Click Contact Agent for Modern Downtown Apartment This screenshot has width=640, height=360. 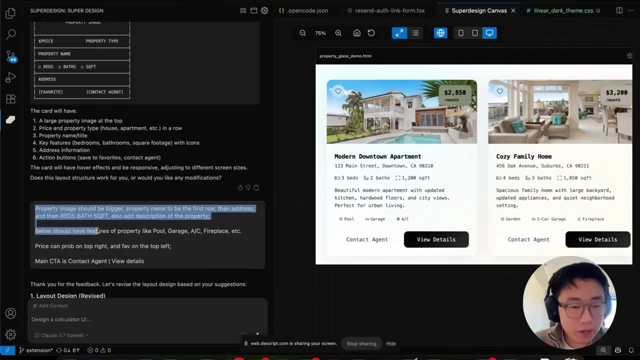(367, 240)
